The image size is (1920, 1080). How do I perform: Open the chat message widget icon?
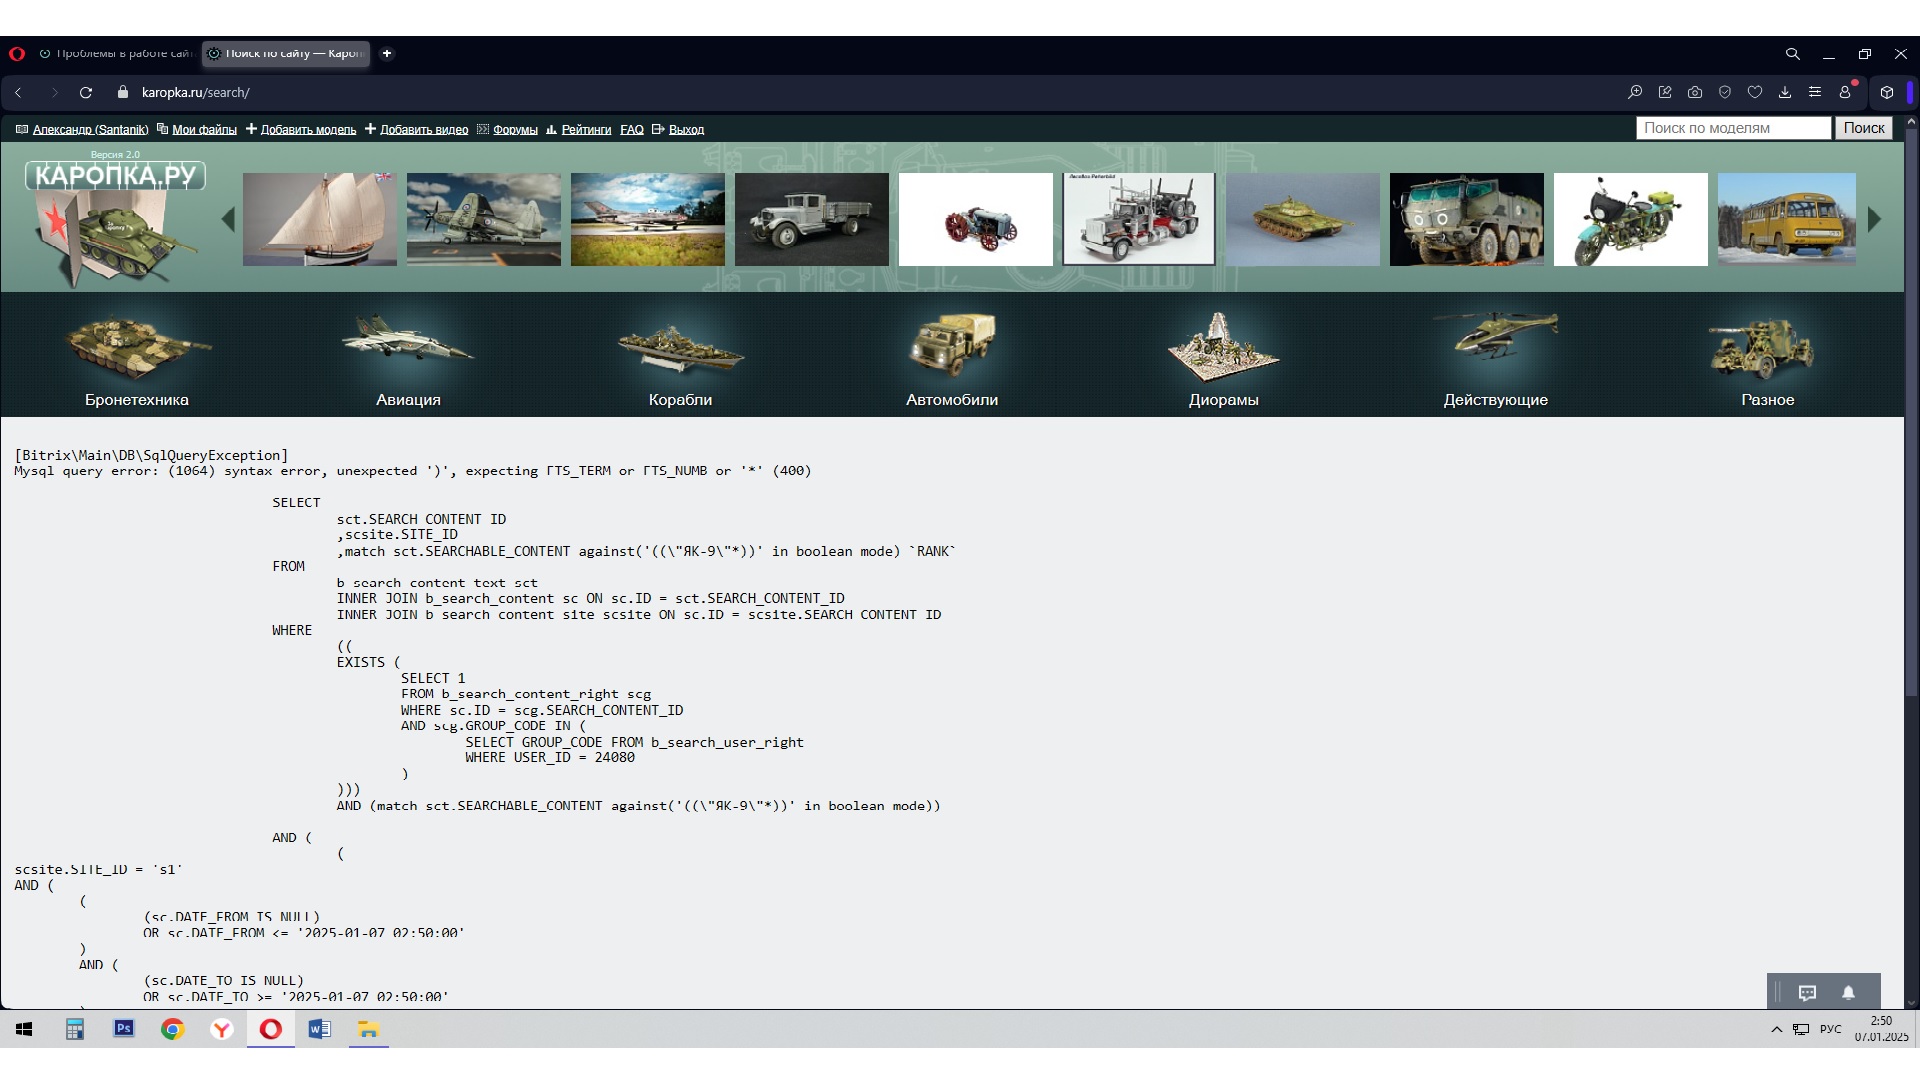[1807, 993]
